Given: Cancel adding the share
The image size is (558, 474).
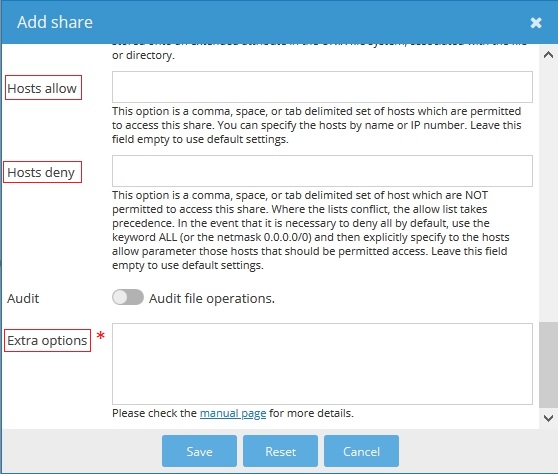Looking at the screenshot, I should (361, 451).
